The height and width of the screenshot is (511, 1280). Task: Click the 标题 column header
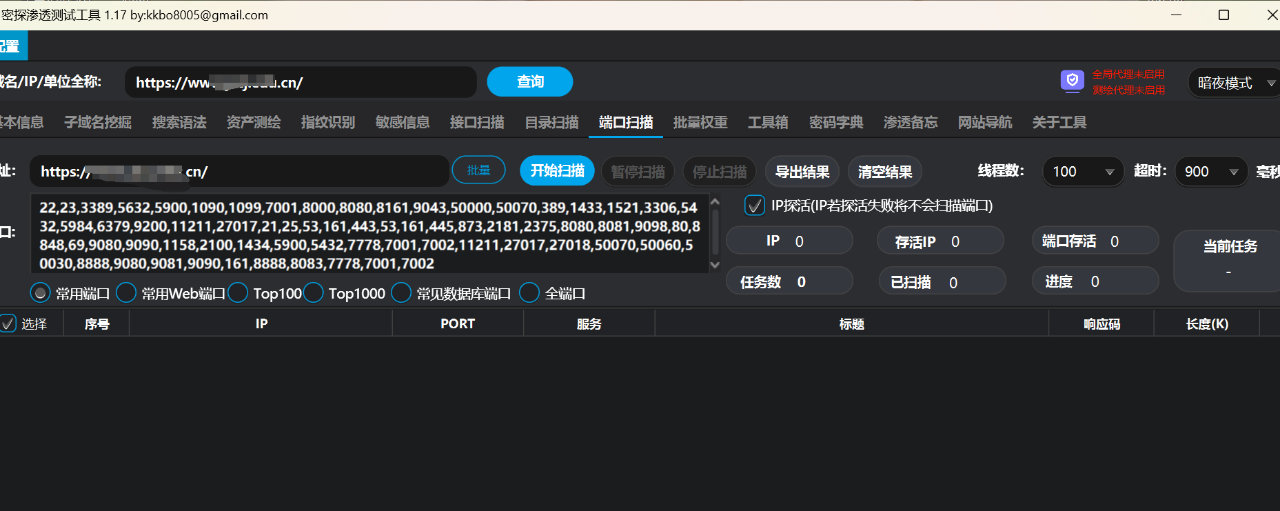pos(852,324)
